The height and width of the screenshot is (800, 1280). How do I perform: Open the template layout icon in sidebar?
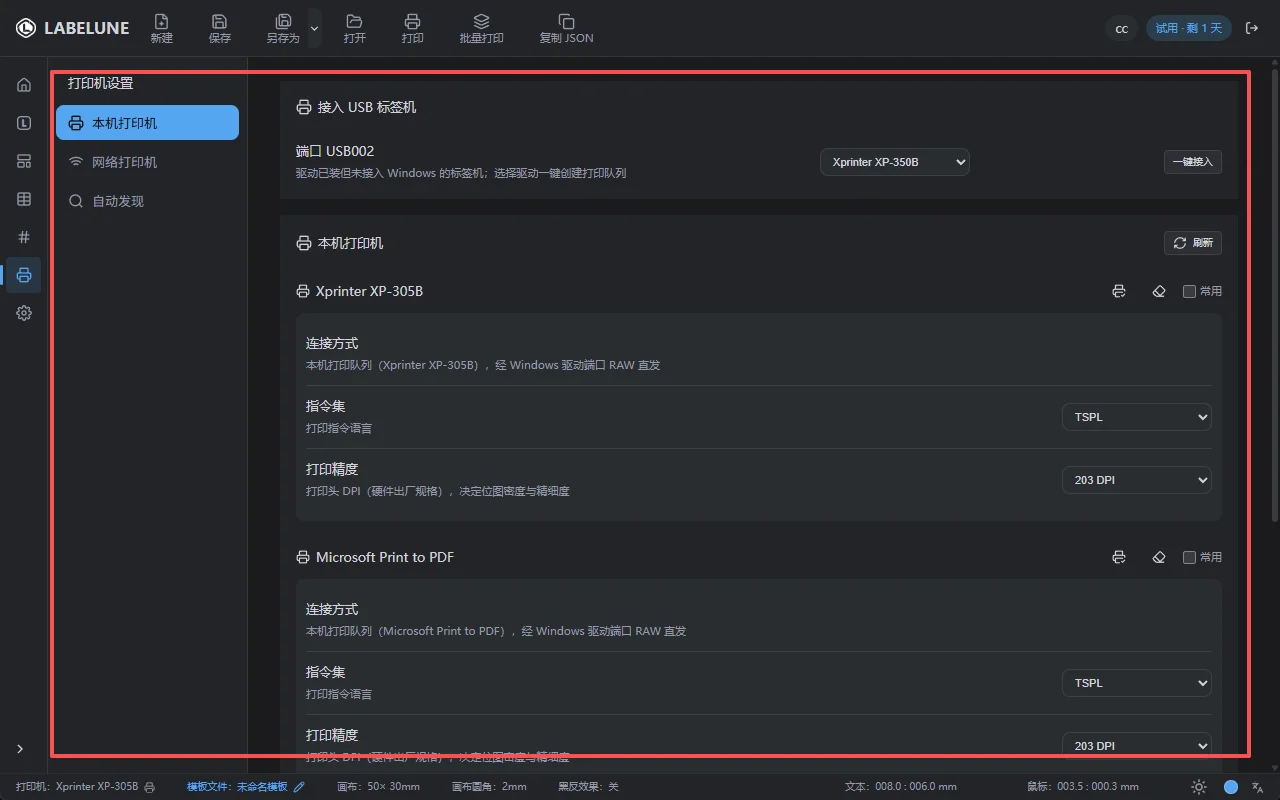pyautogui.click(x=24, y=161)
